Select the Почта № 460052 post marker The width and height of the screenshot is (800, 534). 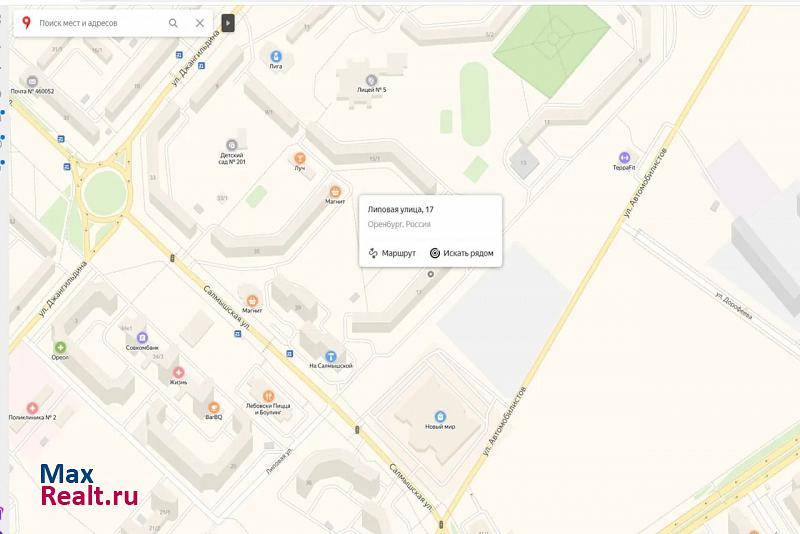click(32, 81)
